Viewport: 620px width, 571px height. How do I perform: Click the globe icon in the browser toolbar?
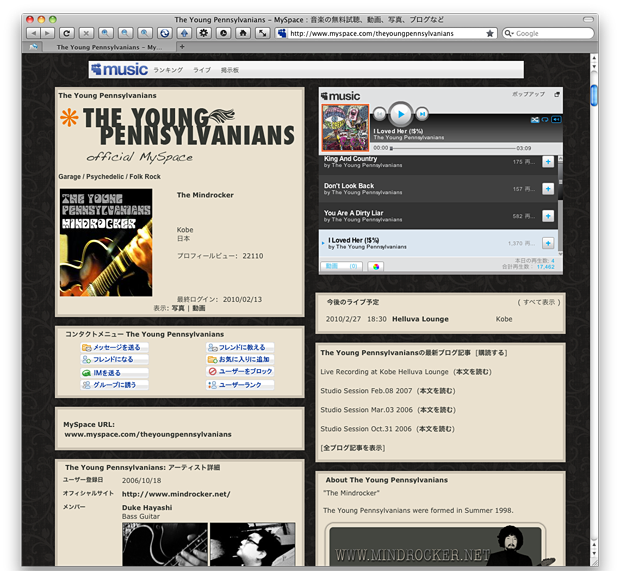tap(164, 33)
